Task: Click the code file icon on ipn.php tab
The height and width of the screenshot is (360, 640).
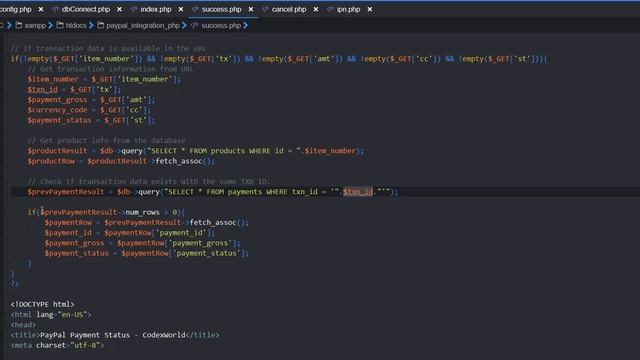Action: pyautogui.click(x=330, y=9)
